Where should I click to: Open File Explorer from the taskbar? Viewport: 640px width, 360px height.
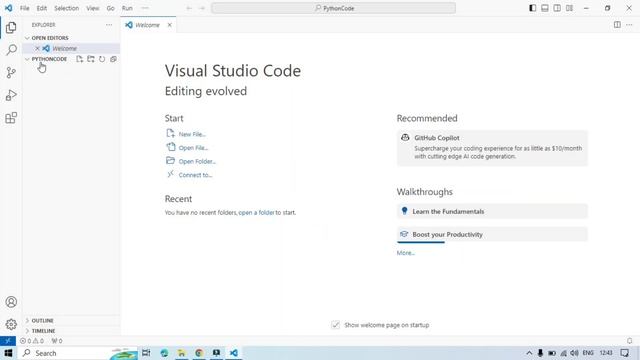click(x=182, y=353)
